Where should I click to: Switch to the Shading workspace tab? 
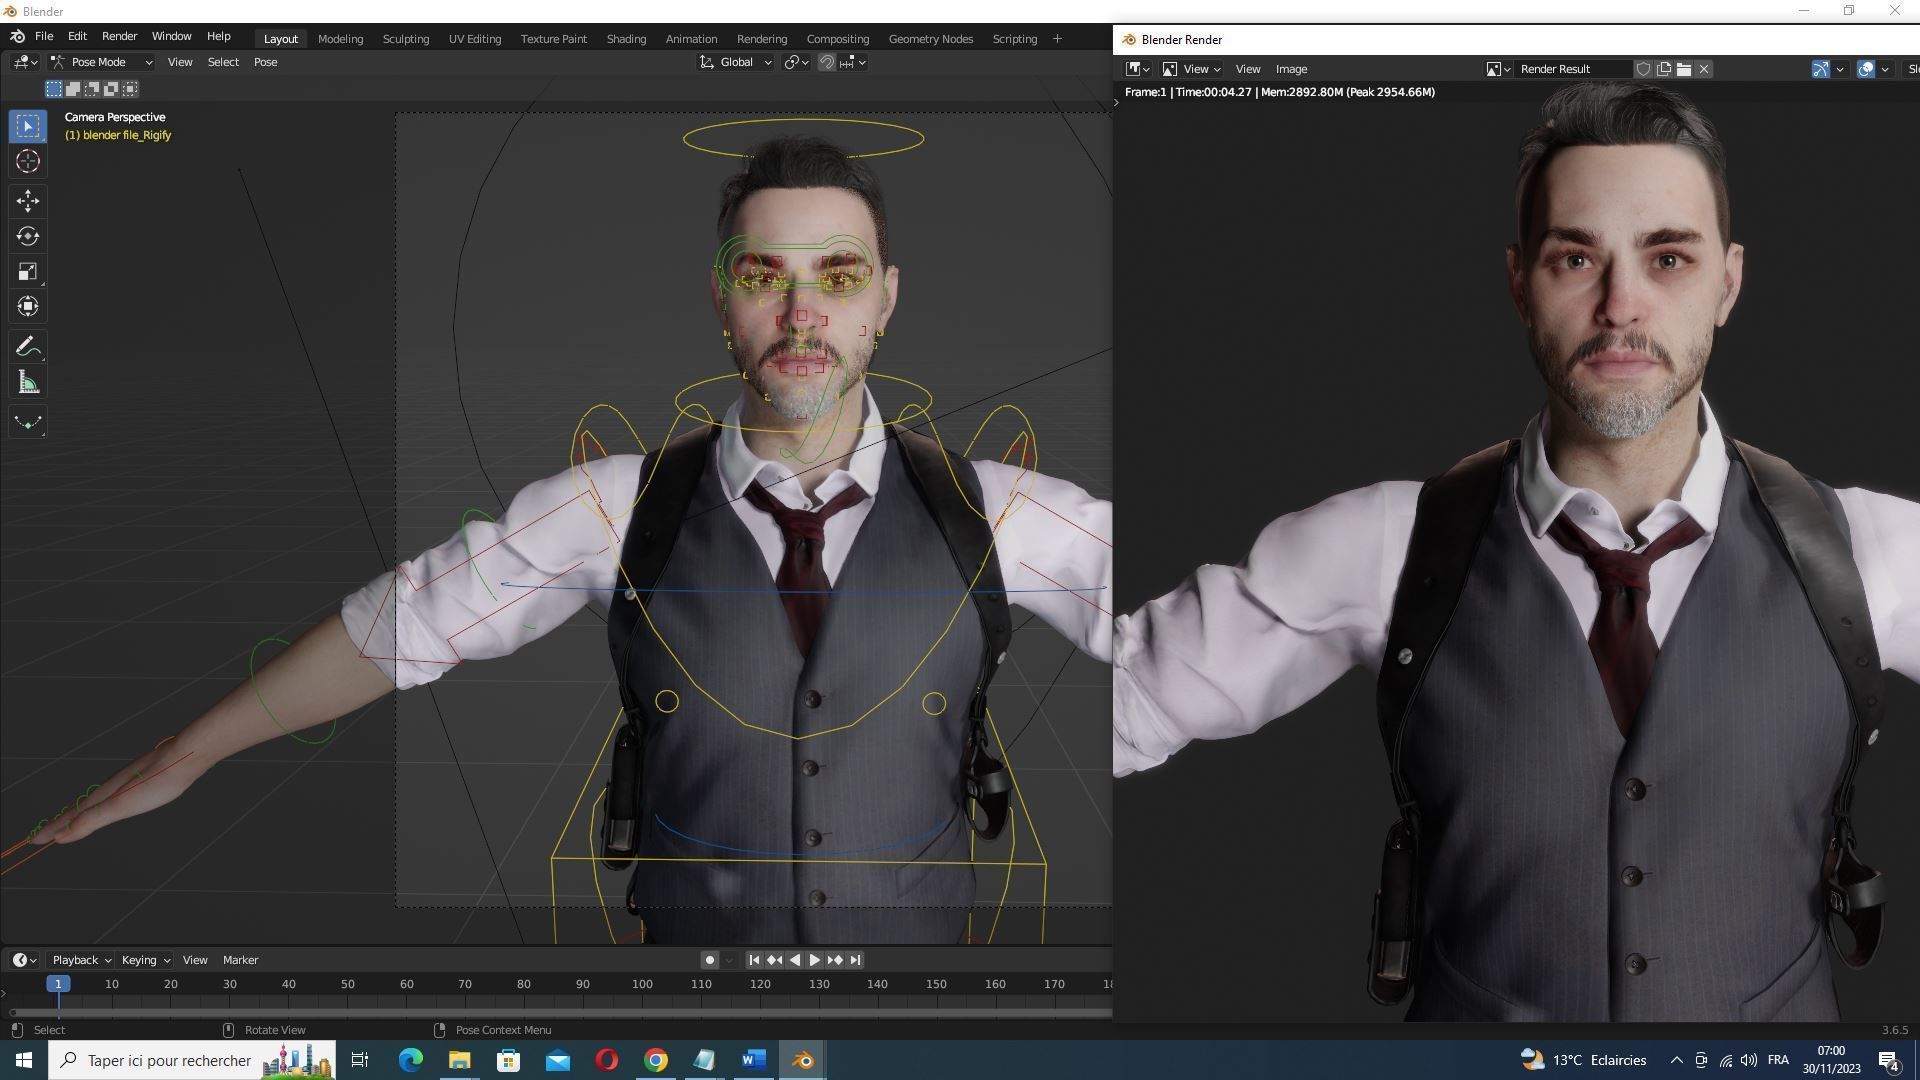tap(626, 39)
